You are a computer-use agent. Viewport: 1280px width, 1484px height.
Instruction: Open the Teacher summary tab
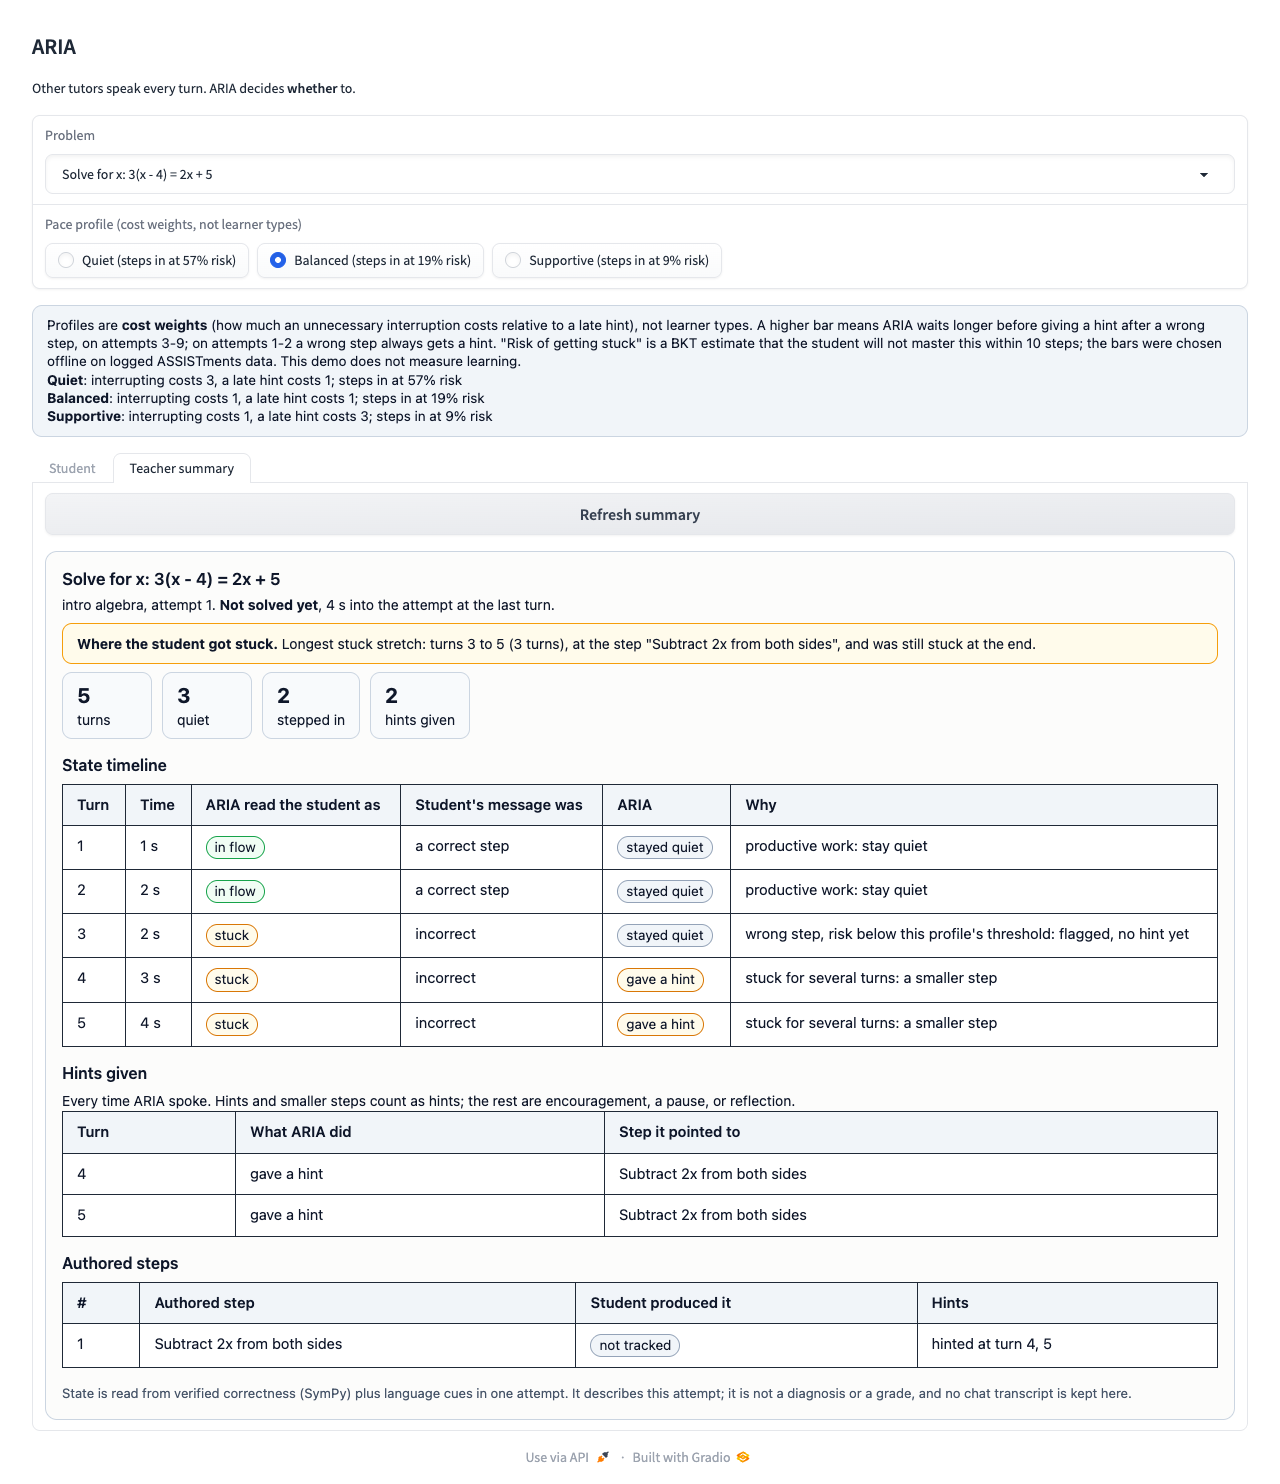click(182, 469)
